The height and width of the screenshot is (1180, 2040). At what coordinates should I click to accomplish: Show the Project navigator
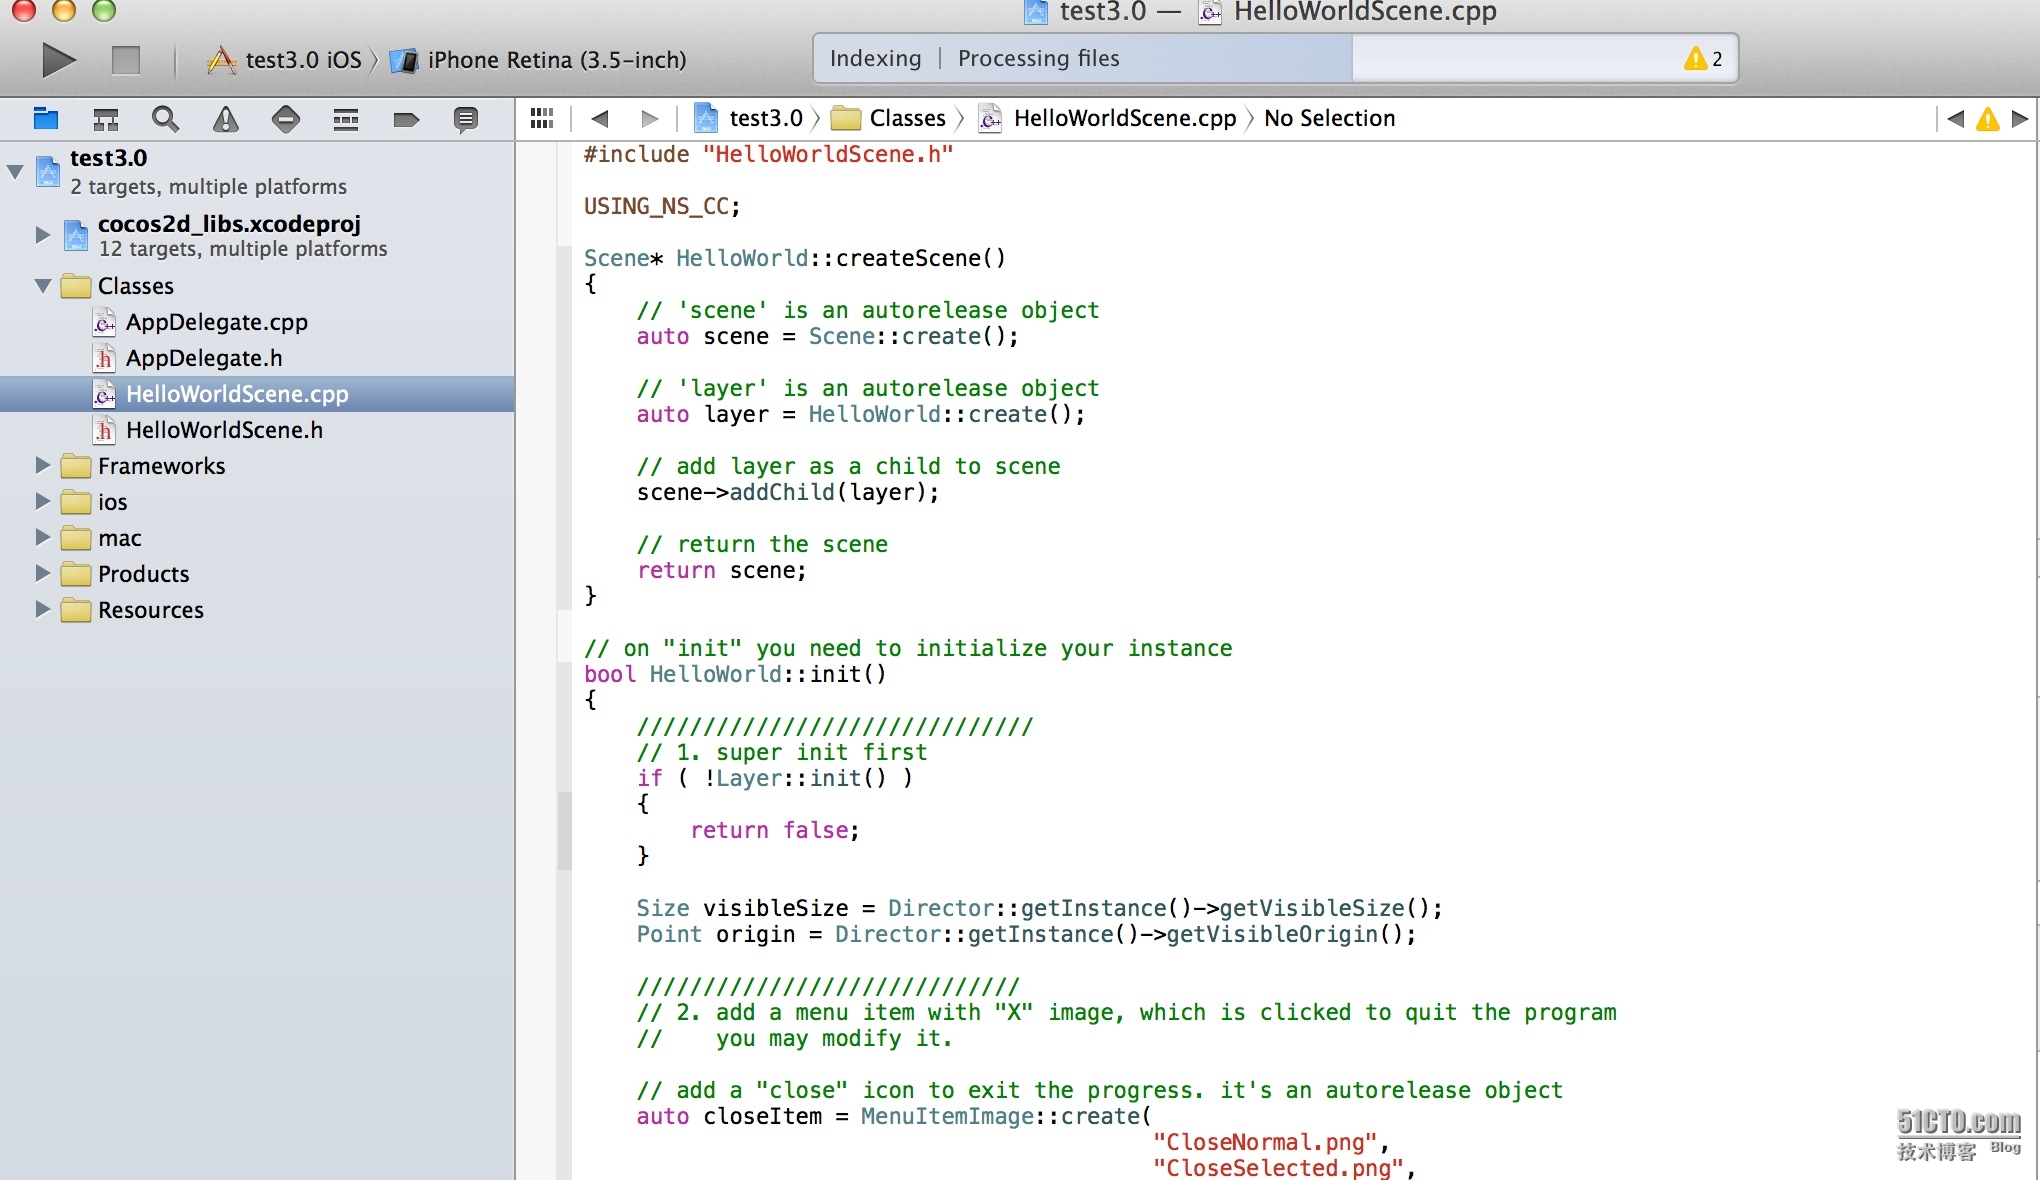click(x=46, y=119)
